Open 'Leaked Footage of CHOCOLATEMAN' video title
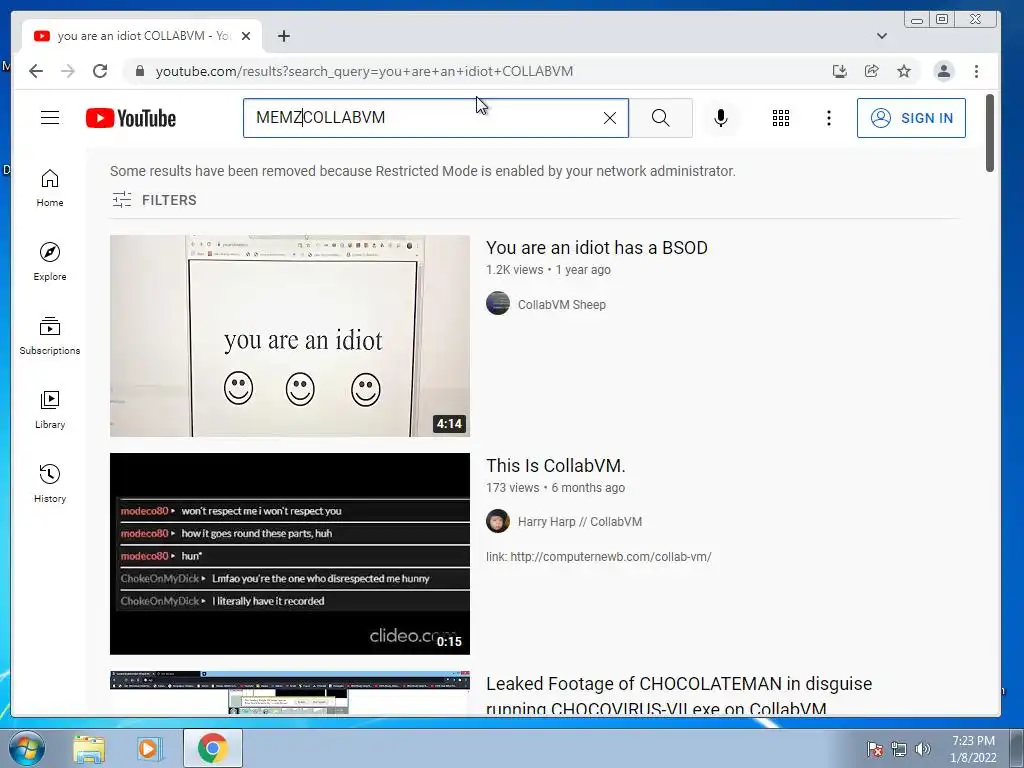 pos(679,696)
